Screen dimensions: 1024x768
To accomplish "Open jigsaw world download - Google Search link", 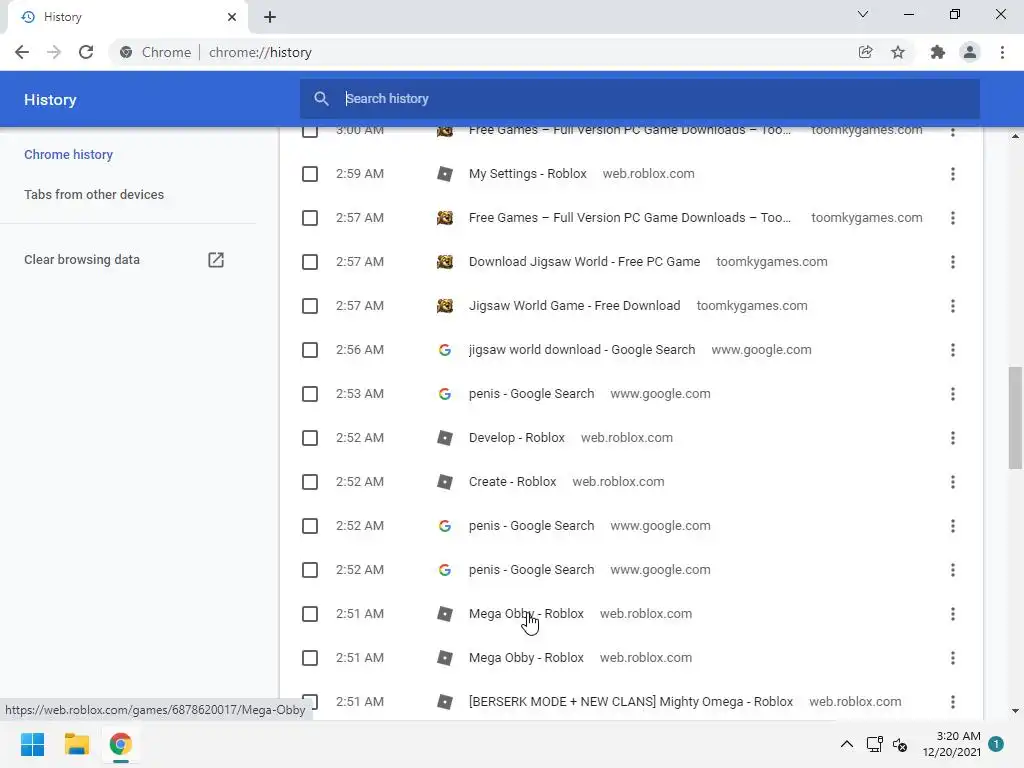I will point(582,350).
